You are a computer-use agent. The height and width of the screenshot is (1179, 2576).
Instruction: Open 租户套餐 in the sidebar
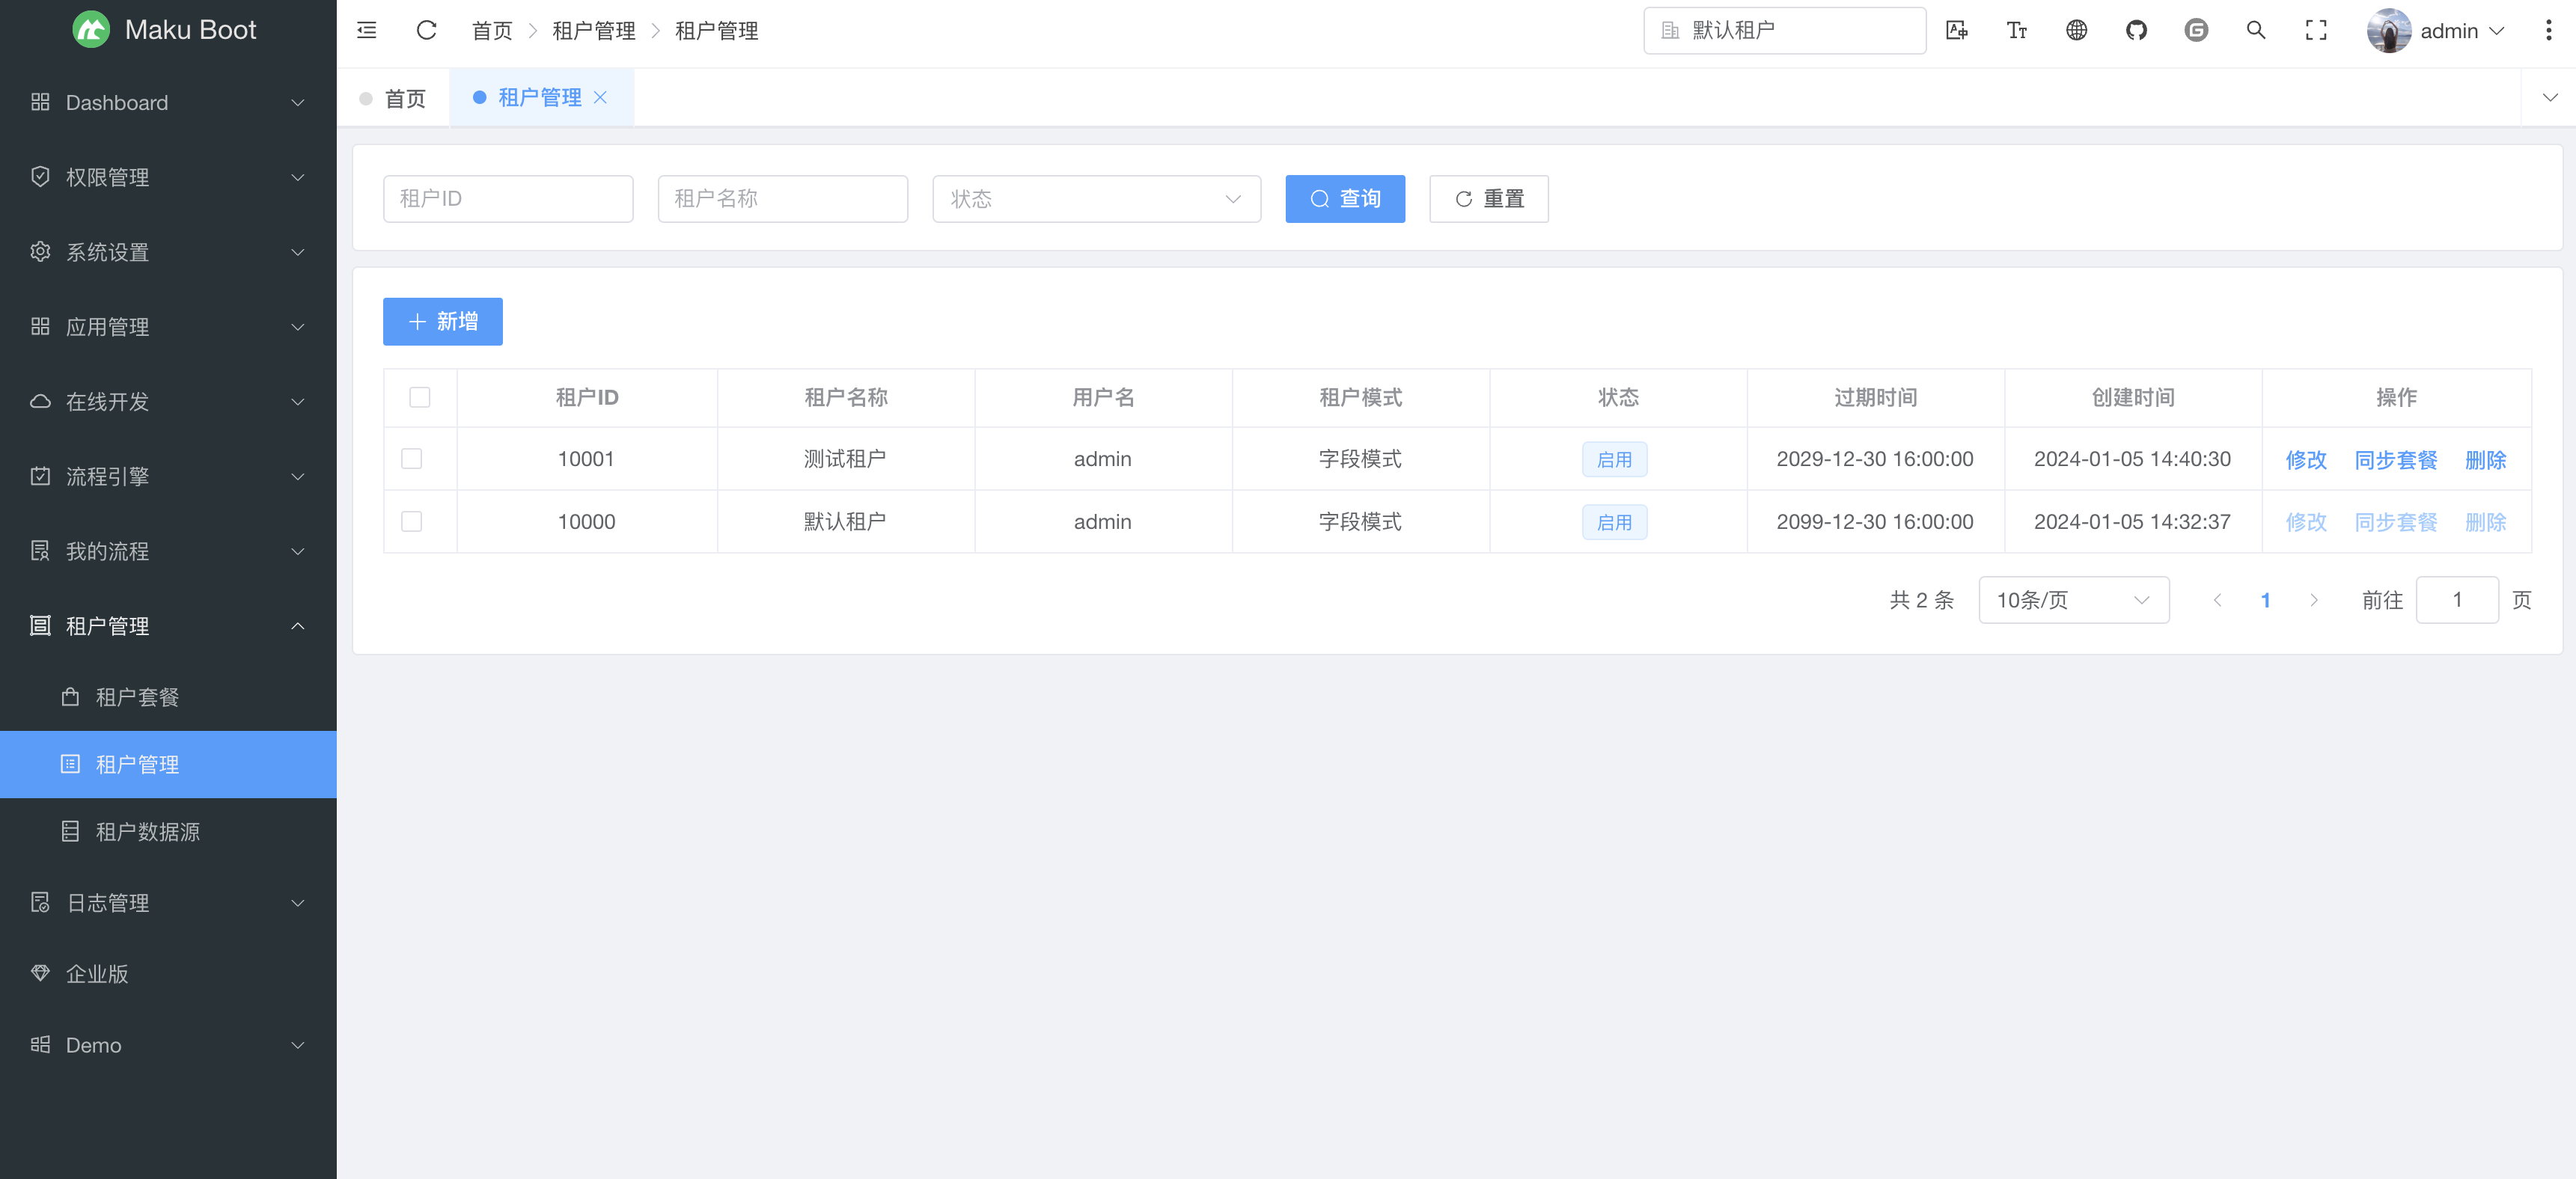137,697
